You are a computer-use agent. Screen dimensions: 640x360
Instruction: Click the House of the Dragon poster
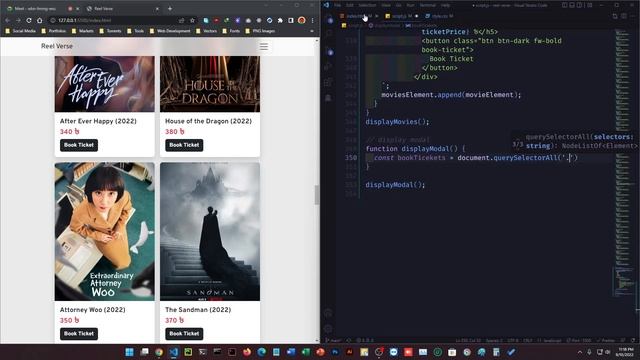tap(210, 84)
